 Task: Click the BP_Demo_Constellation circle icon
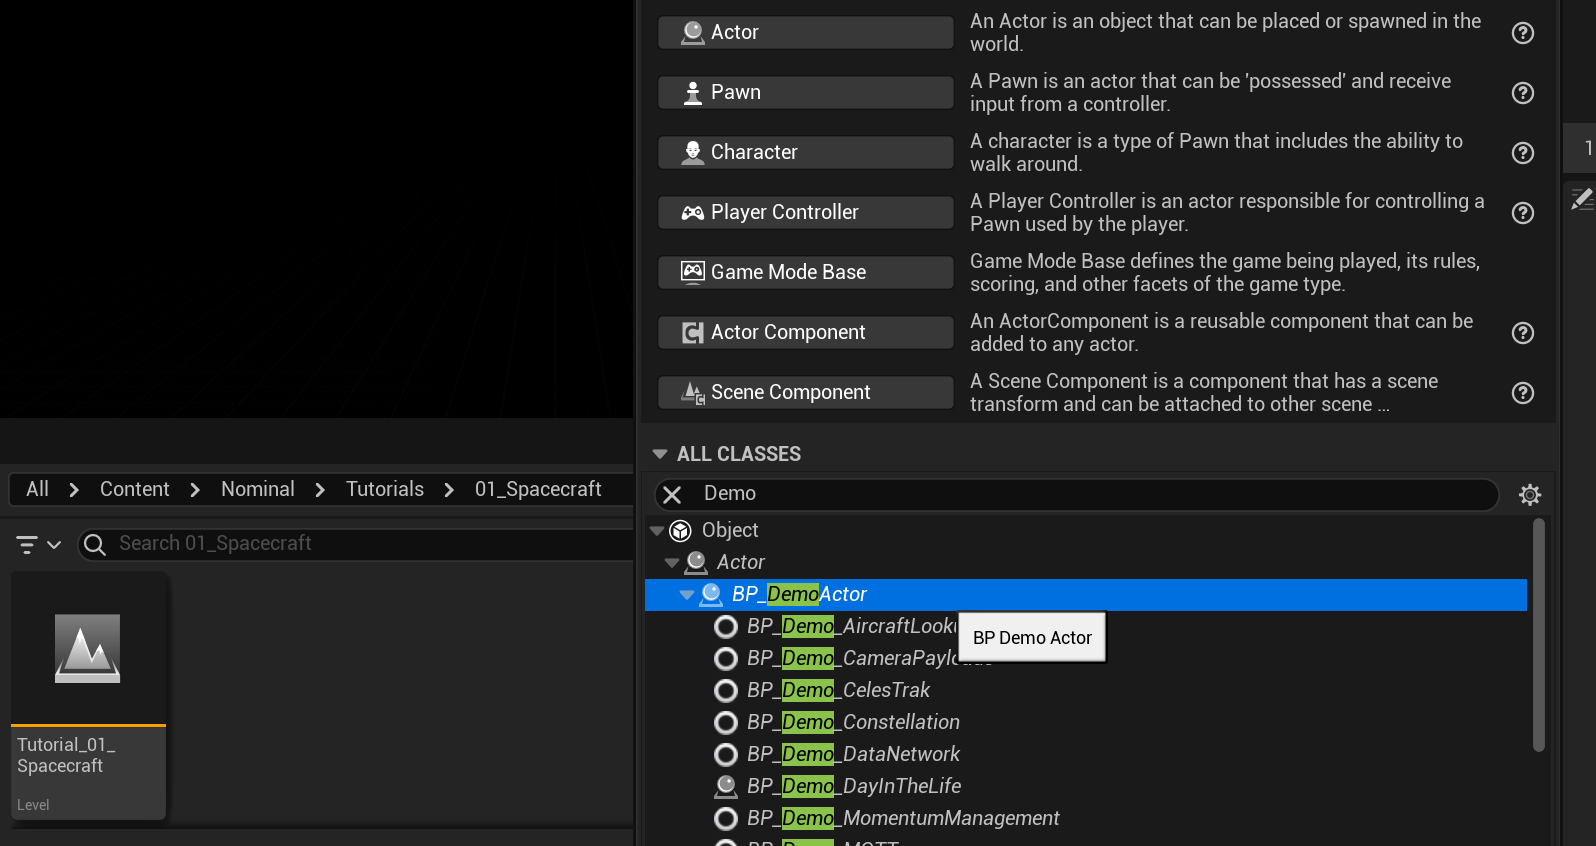click(726, 723)
